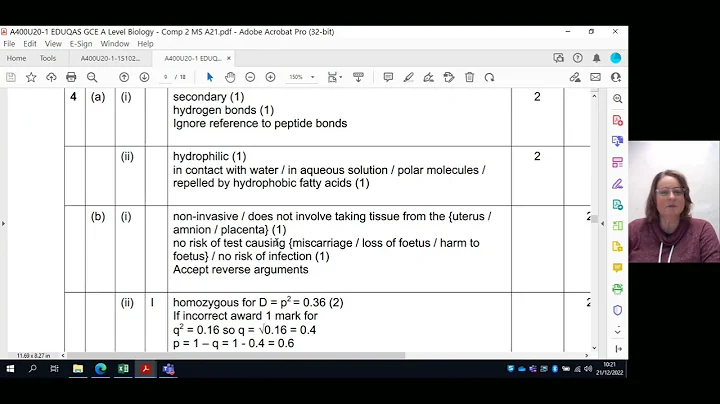The width and height of the screenshot is (720, 404).
Task: Open the File menu
Action: (9, 44)
